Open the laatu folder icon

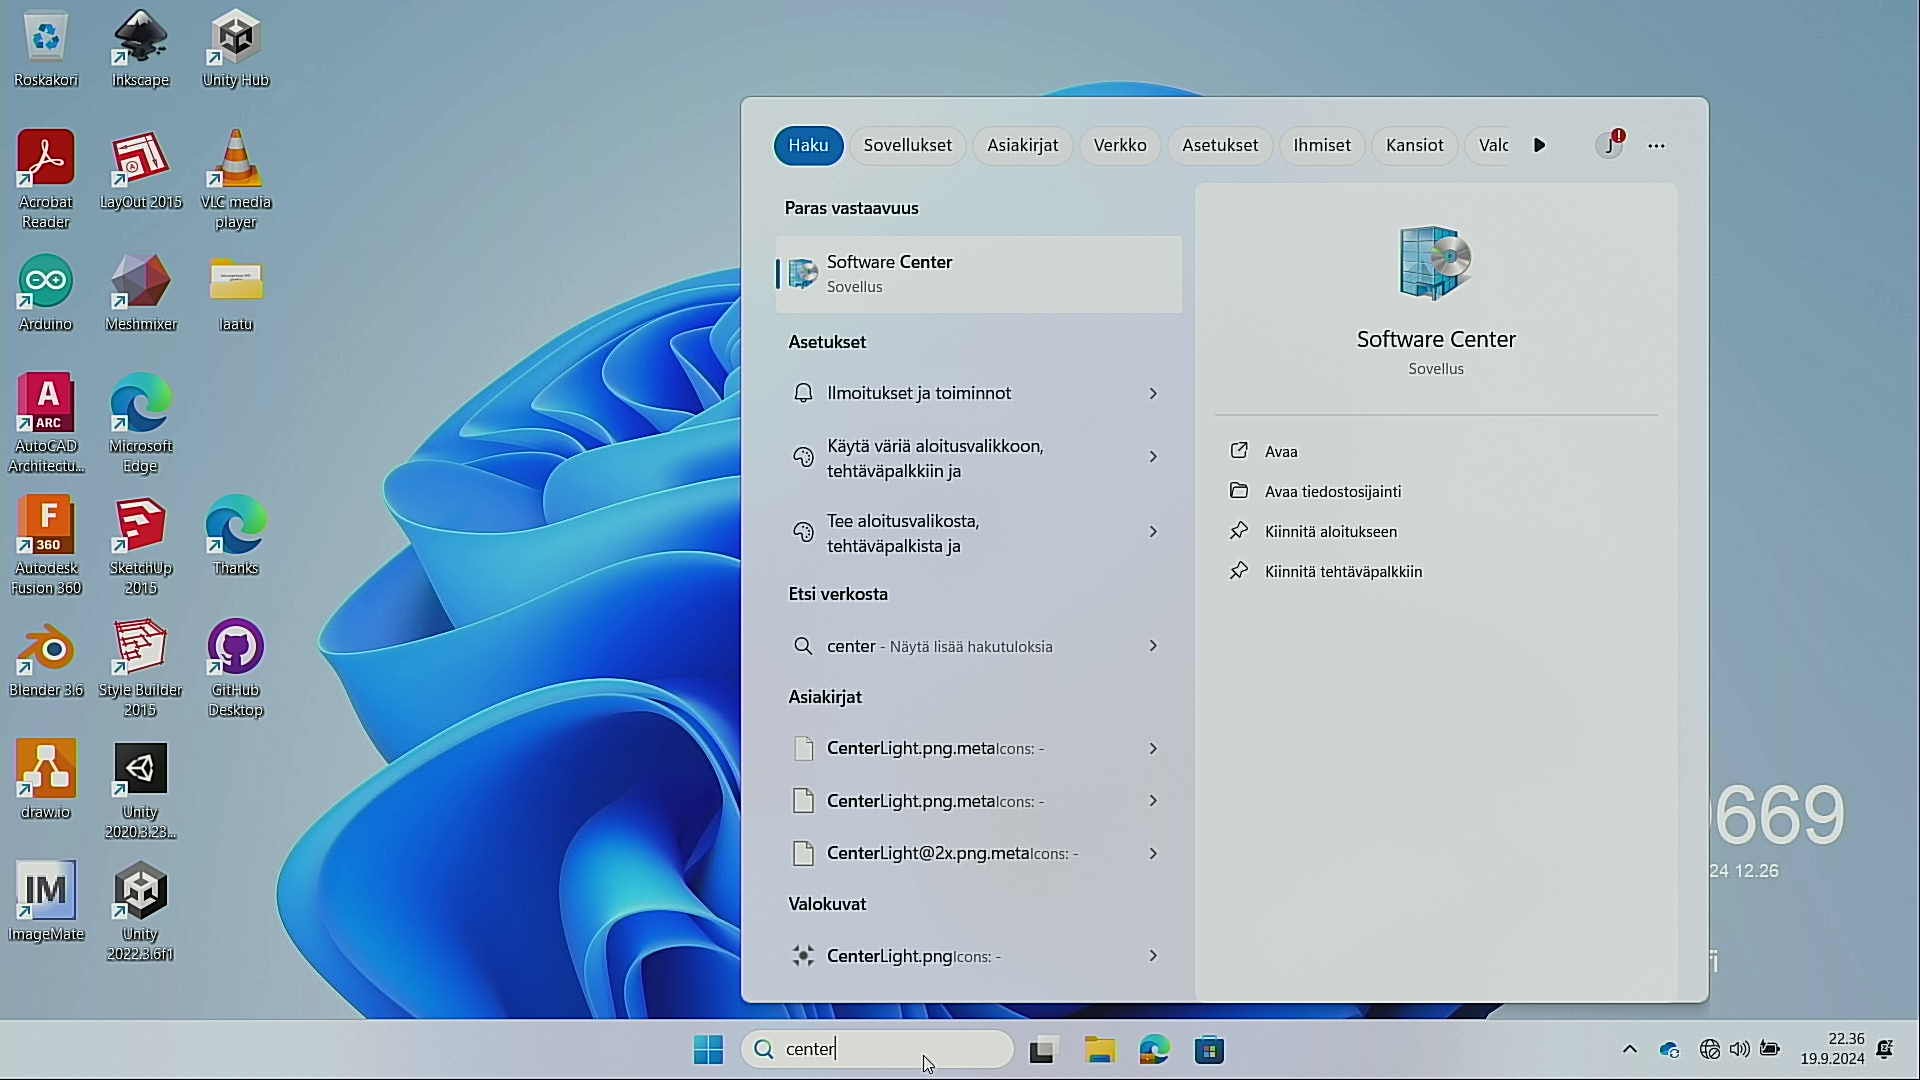click(236, 293)
